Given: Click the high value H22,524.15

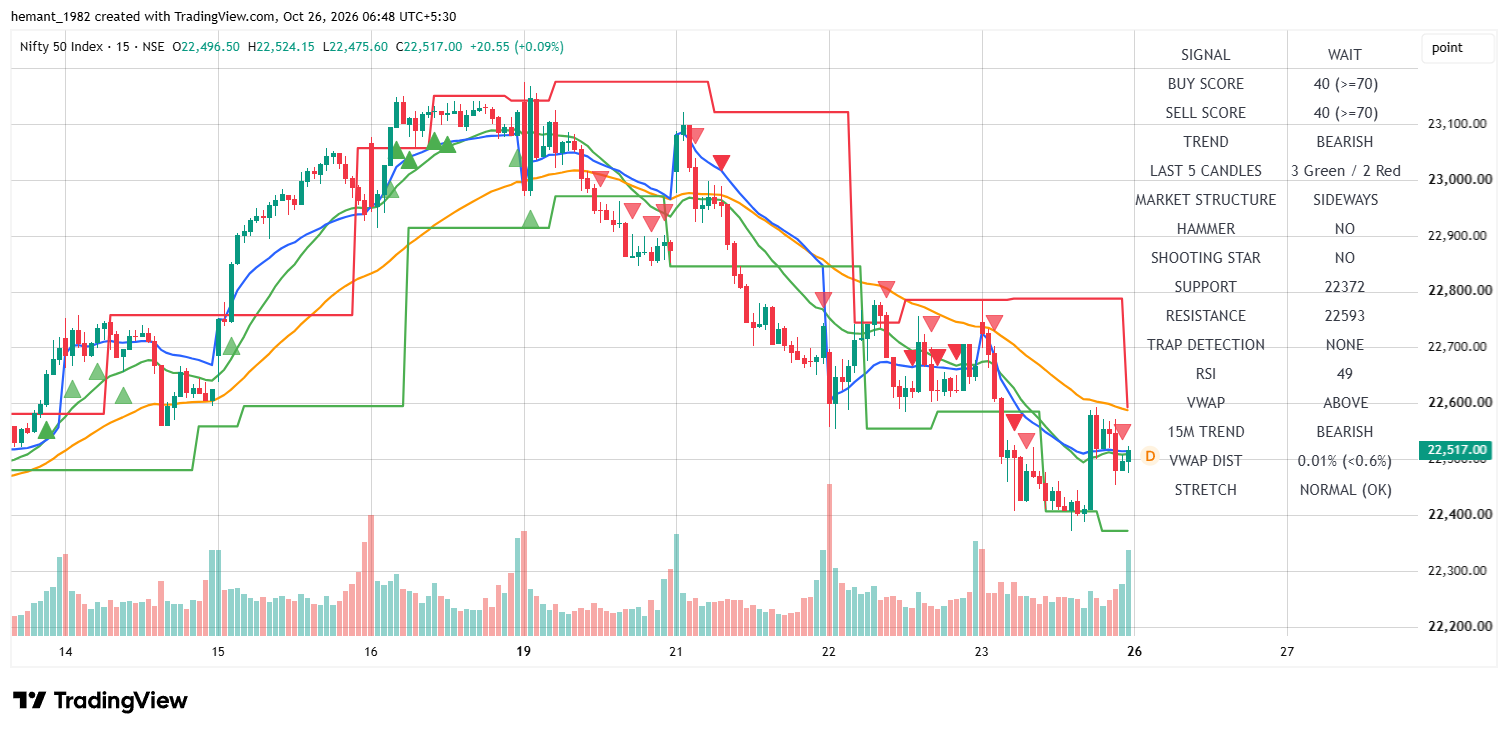Looking at the screenshot, I should click(282, 46).
